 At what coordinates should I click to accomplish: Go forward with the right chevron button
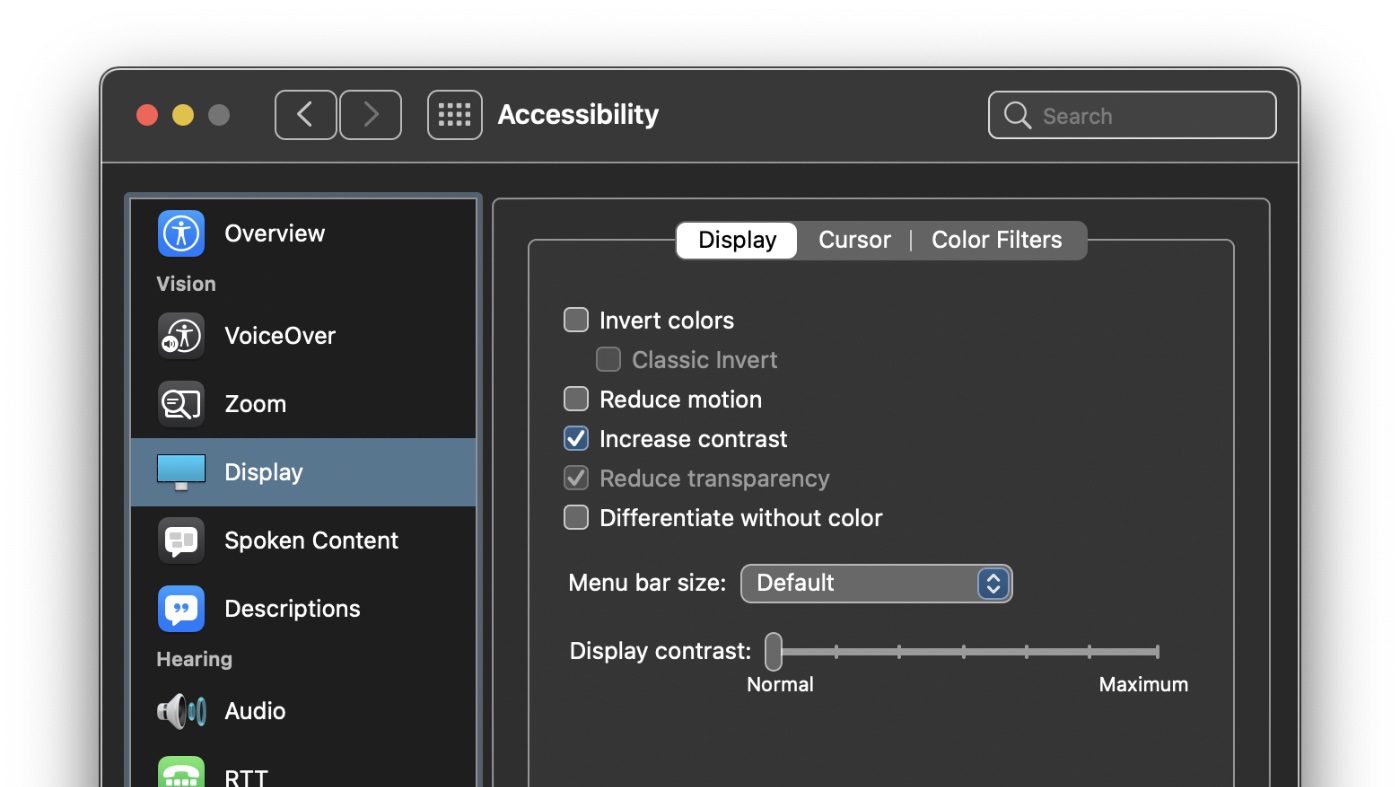(x=370, y=115)
